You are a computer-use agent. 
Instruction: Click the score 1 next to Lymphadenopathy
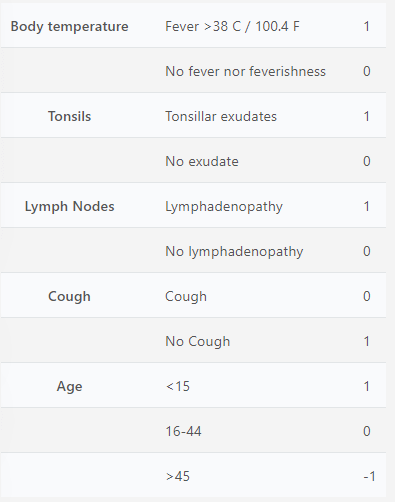[367, 206]
